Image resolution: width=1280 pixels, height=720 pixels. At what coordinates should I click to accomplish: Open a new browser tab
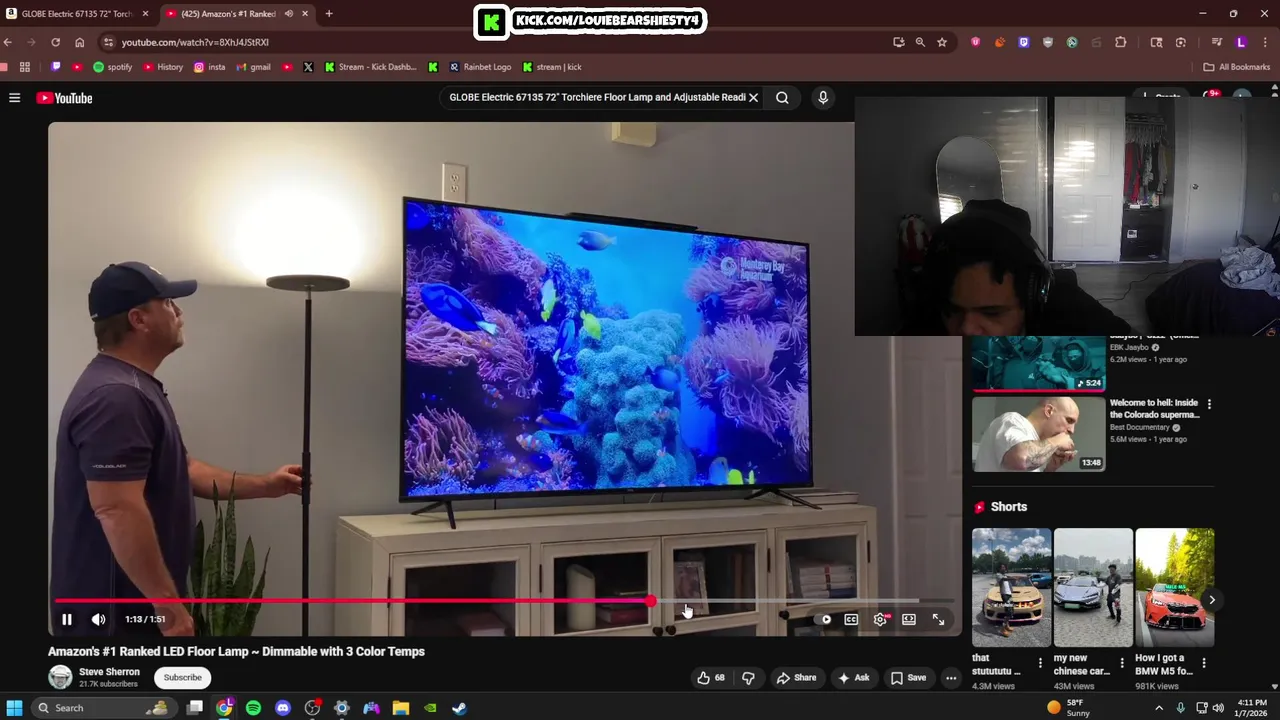pyautogui.click(x=329, y=14)
